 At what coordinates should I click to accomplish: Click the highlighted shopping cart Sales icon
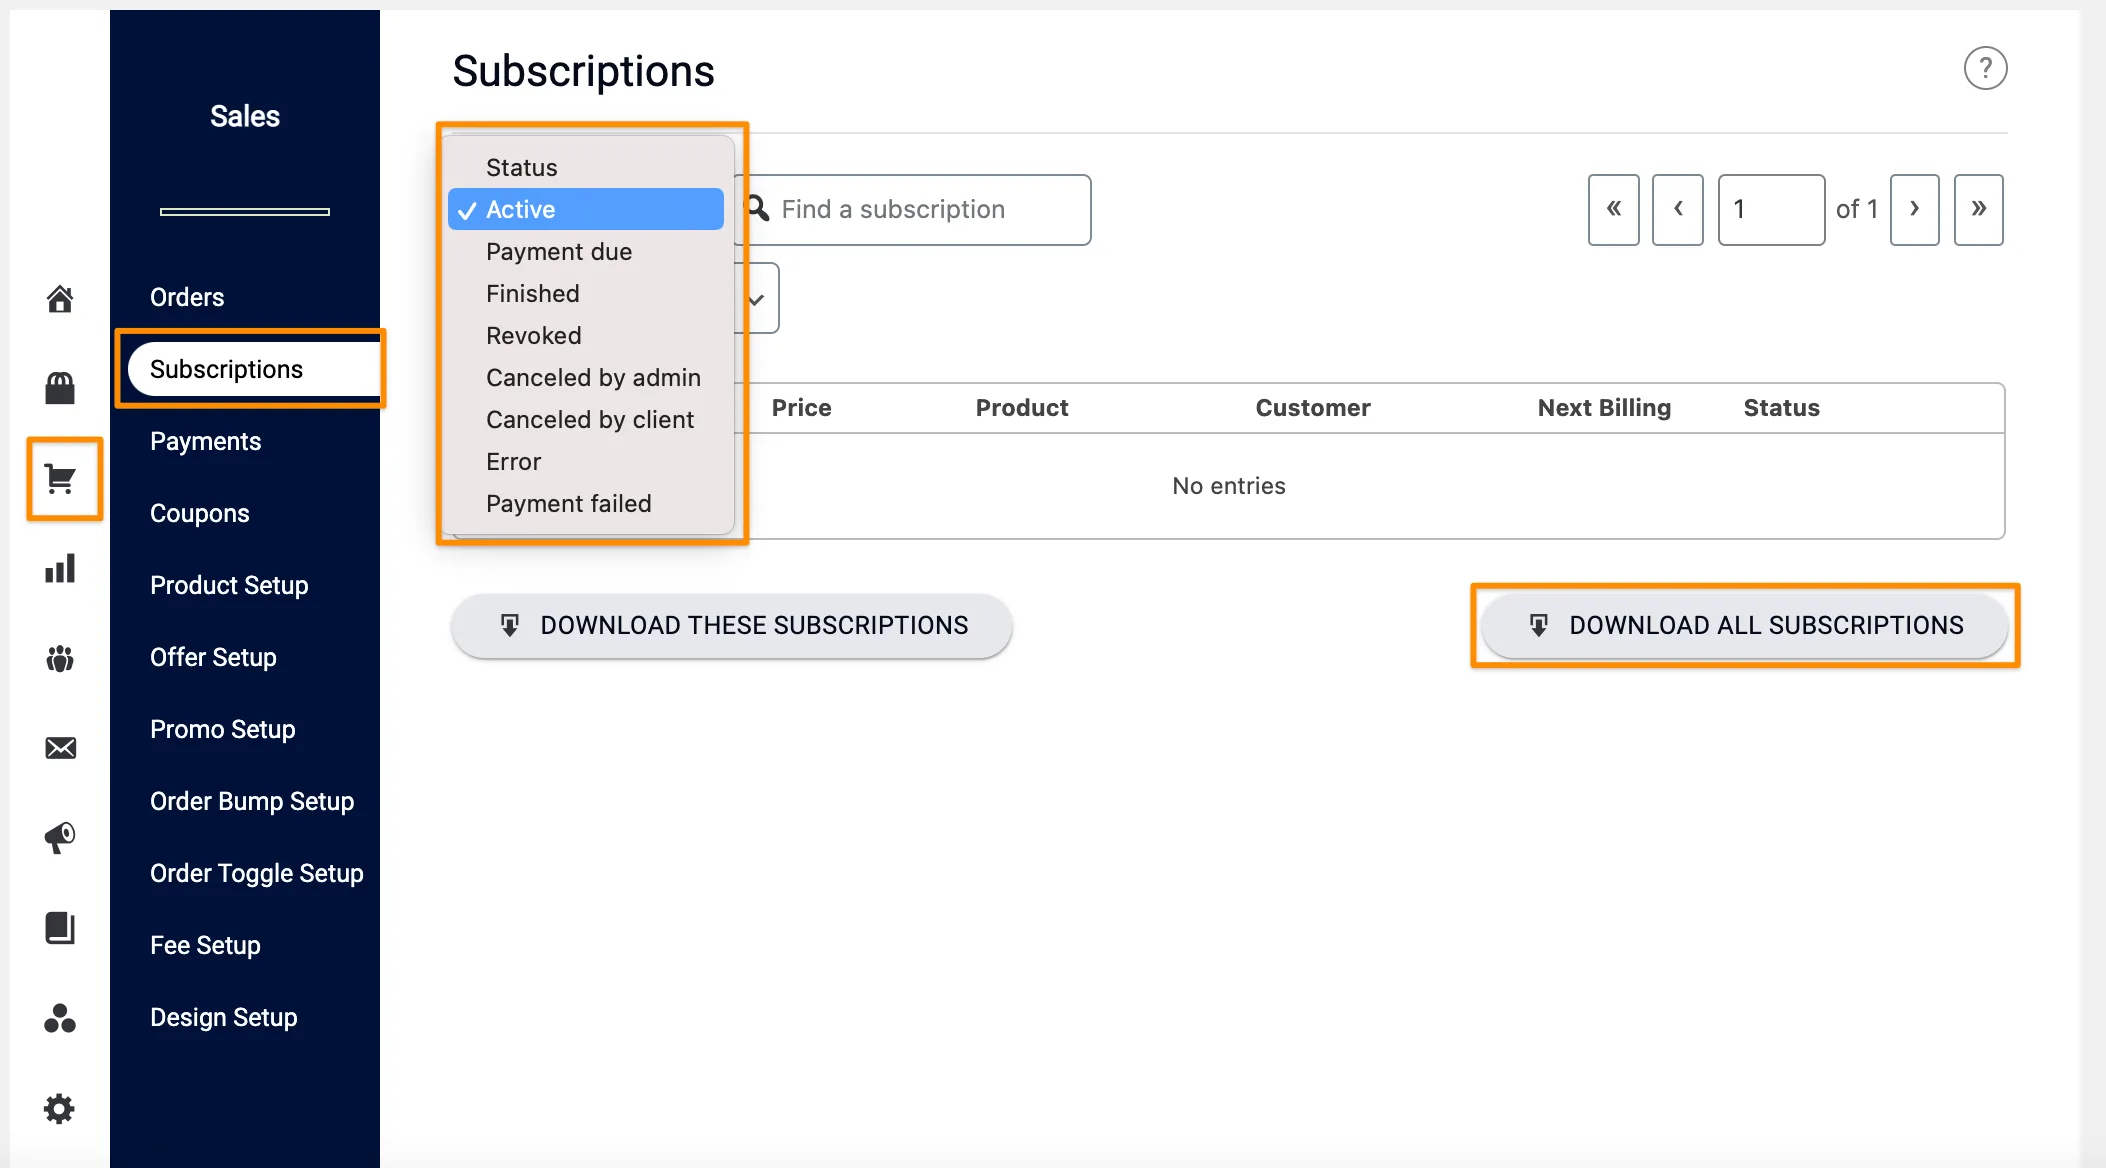click(x=62, y=480)
